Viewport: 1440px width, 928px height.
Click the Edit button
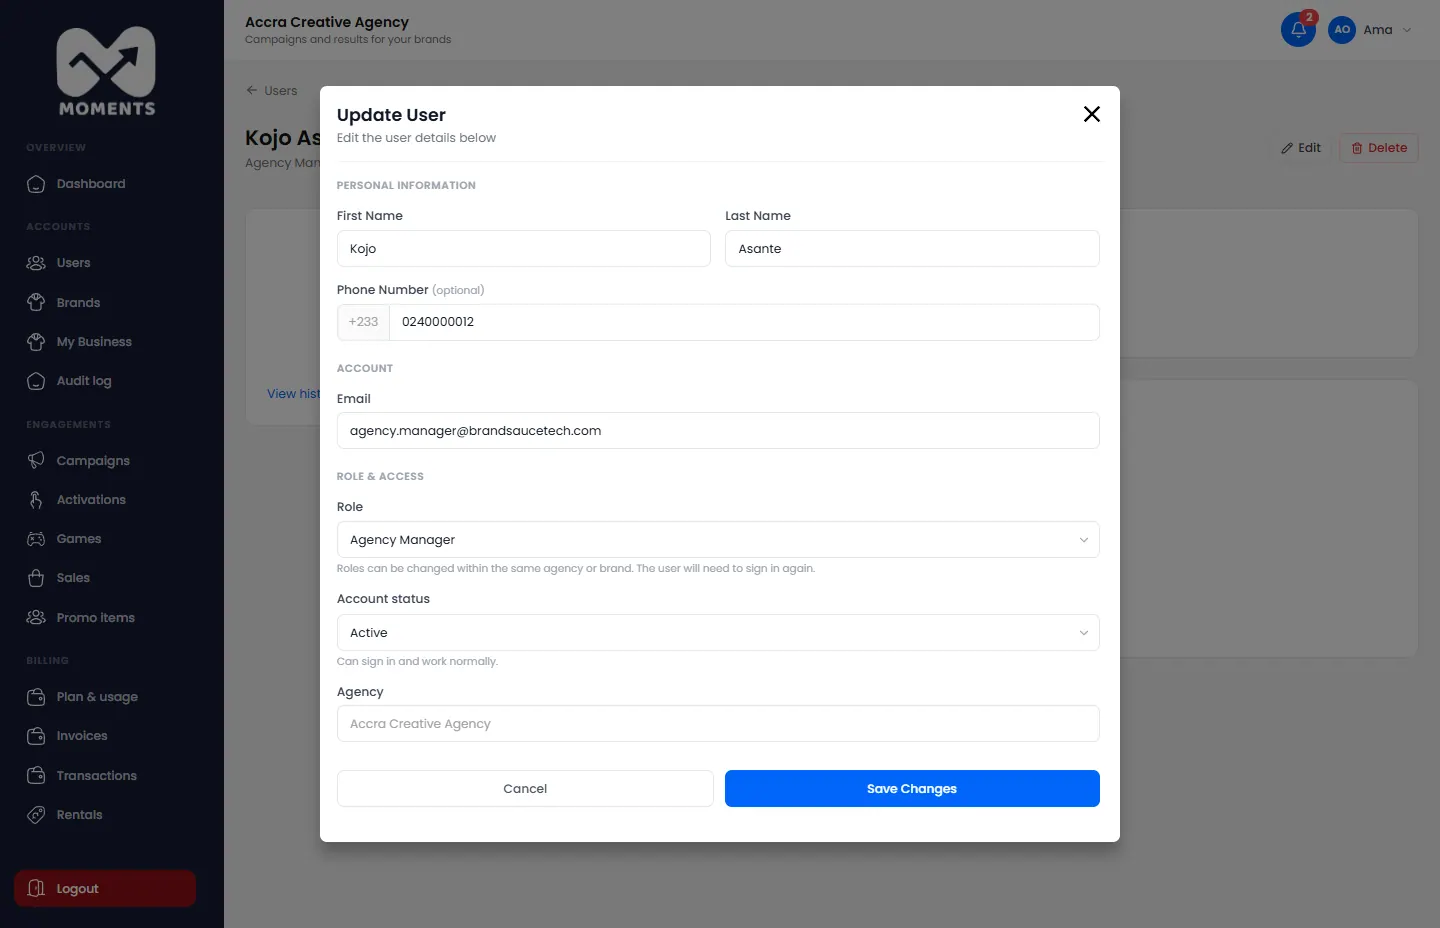(1301, 148)
